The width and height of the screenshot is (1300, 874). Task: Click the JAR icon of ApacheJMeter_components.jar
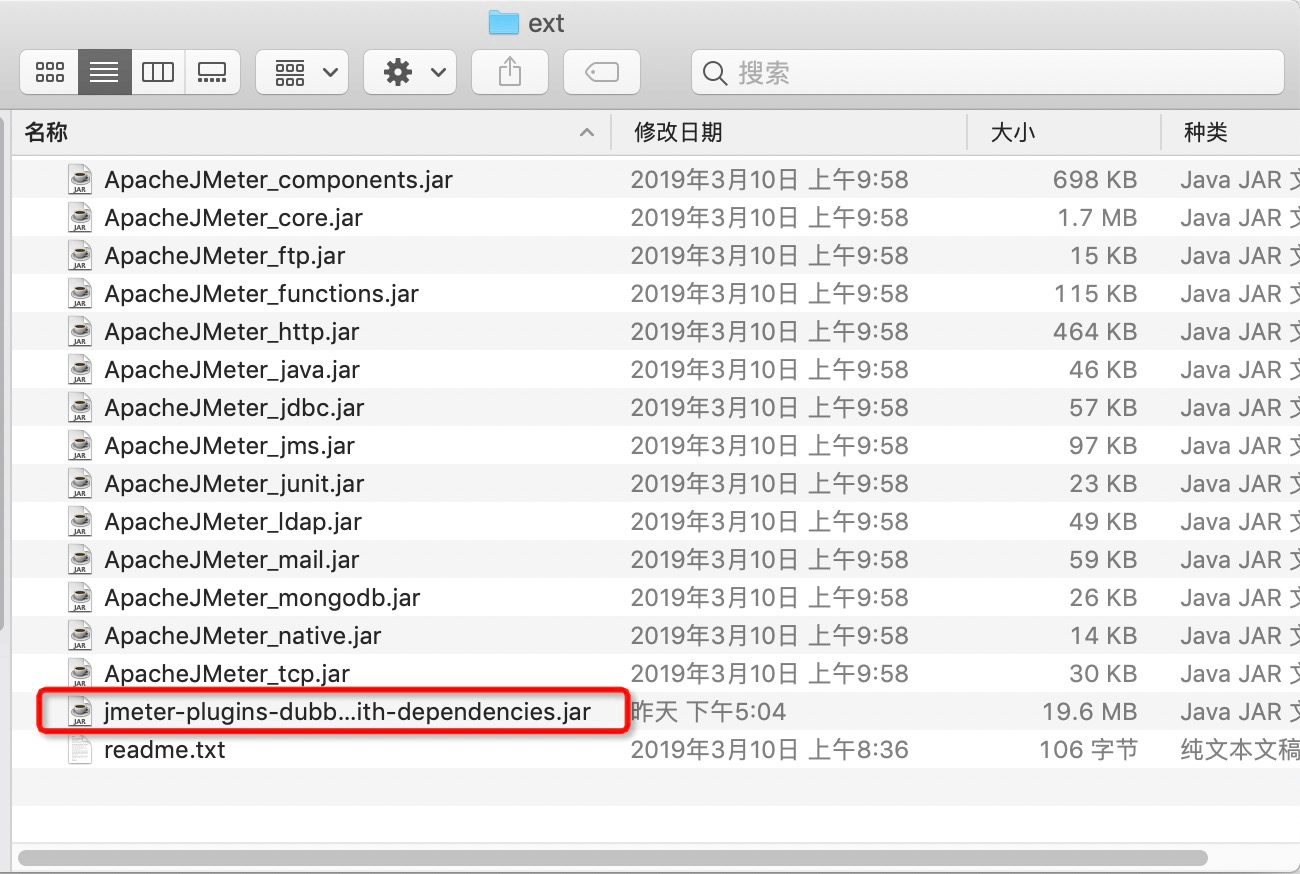pyautogui.click(x=80, y=180)
